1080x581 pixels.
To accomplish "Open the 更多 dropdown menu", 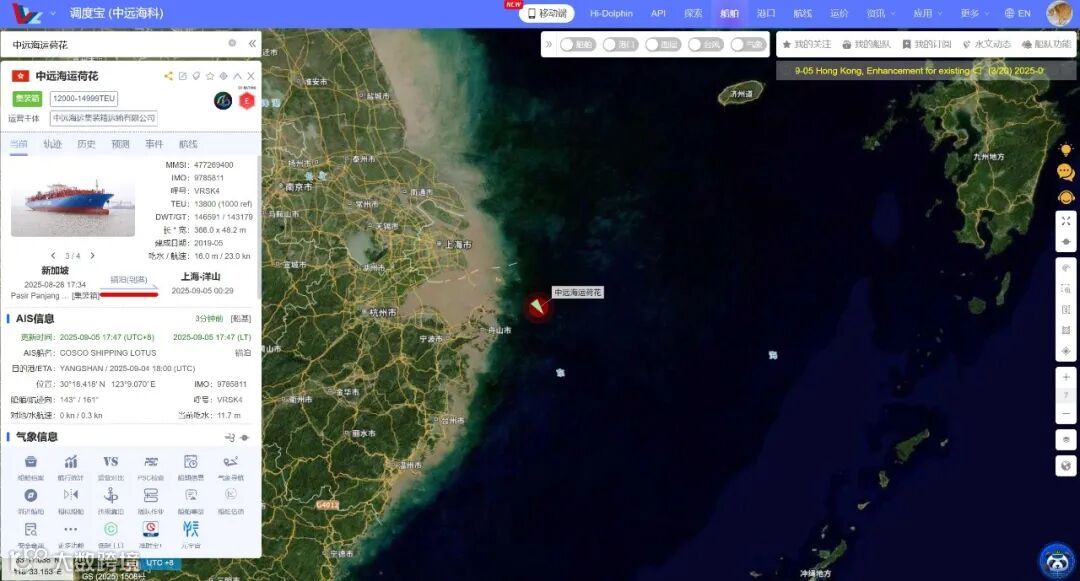I will pos(974,13).
